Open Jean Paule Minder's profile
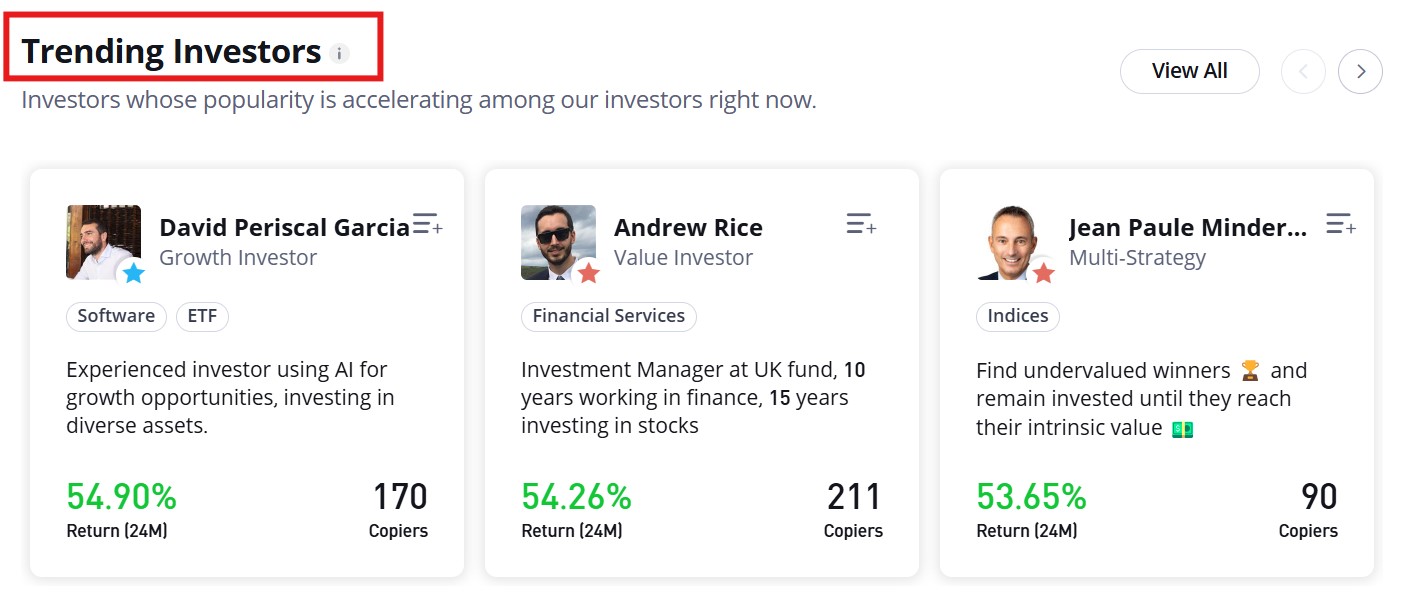This screenshot has height=597, width=1411. click(1187, 227)
